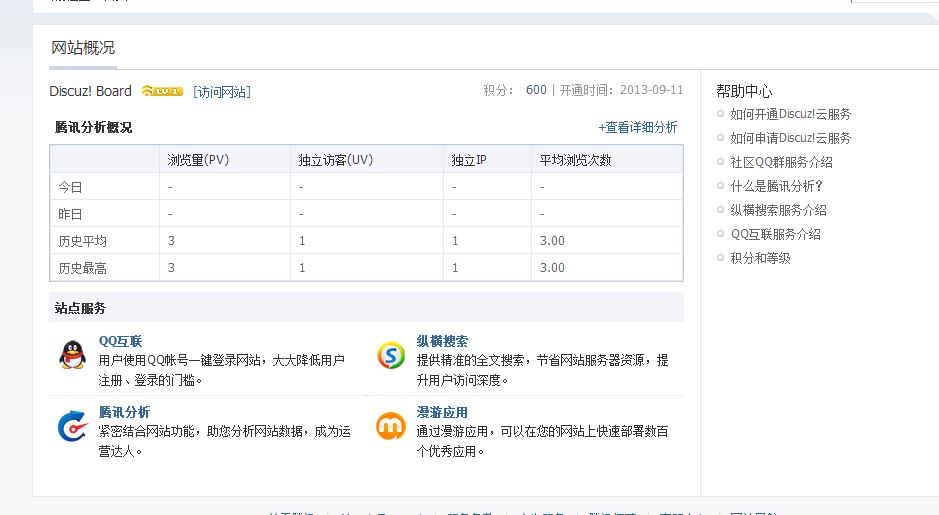
Task: Click the QQ penguin icon
Action: 72,355
